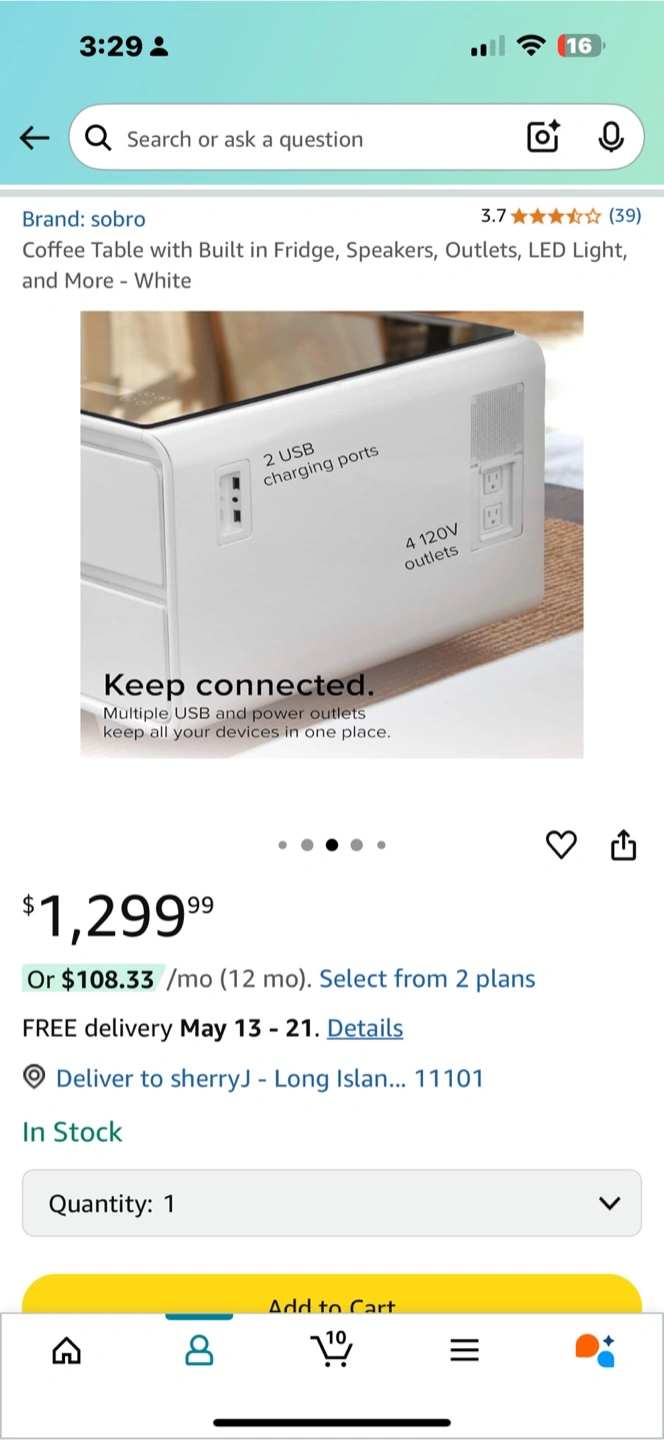Open hamburger menu in bottom bar
This screenshot has width=664, height=1440.
pyautogui.click(x=464, y=1352)
